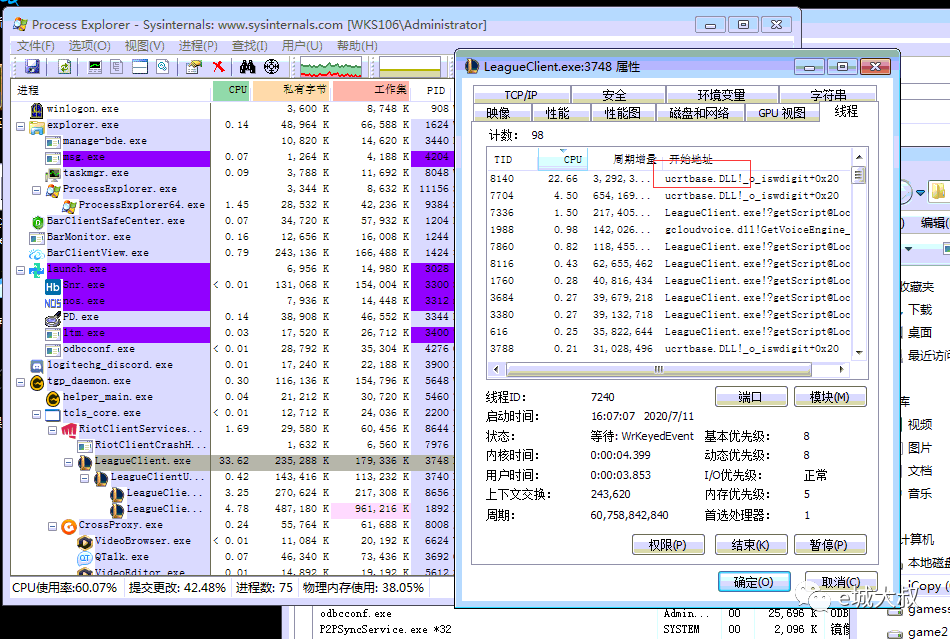Viewport: 950px width, 639px height.
Task: Collapse the CrossProxy.exe tree node
Action: click(x=53, y=526)
